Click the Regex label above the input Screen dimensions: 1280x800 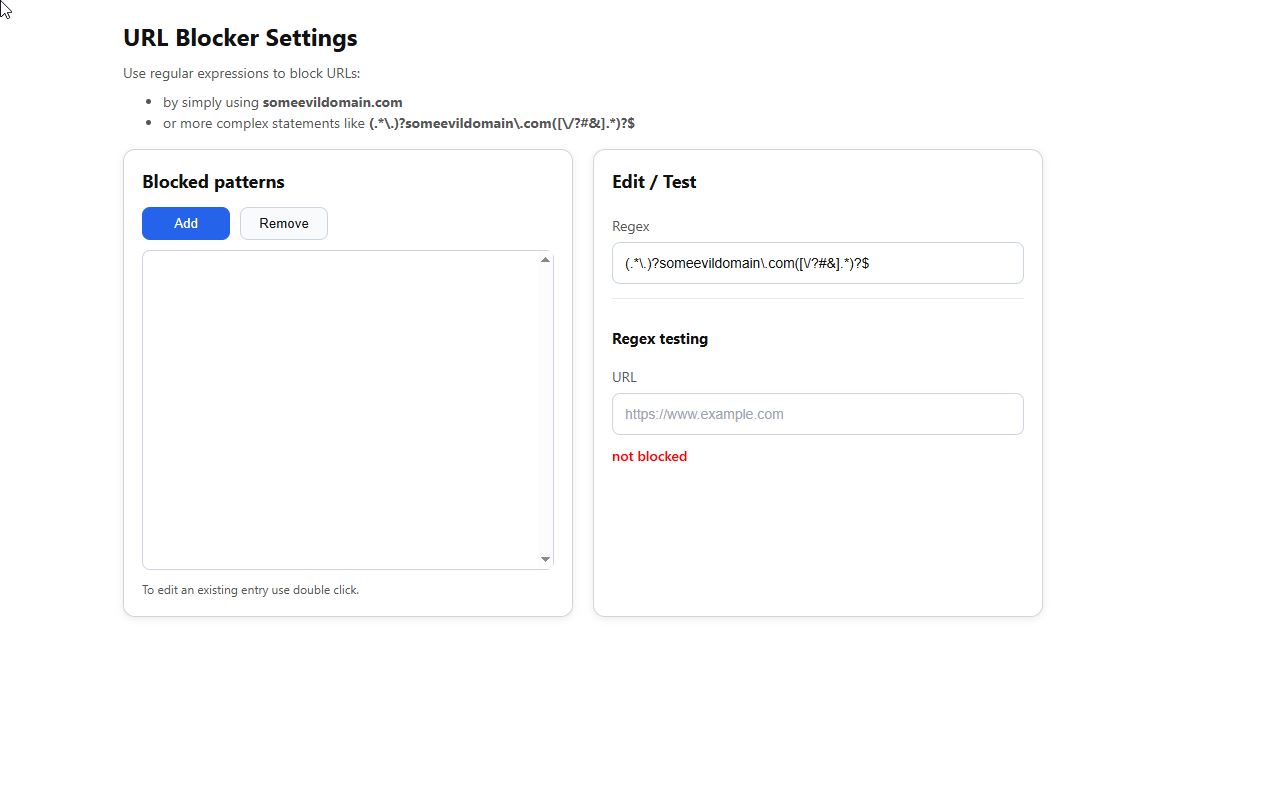pyautogui.click(x=630, y=226)
